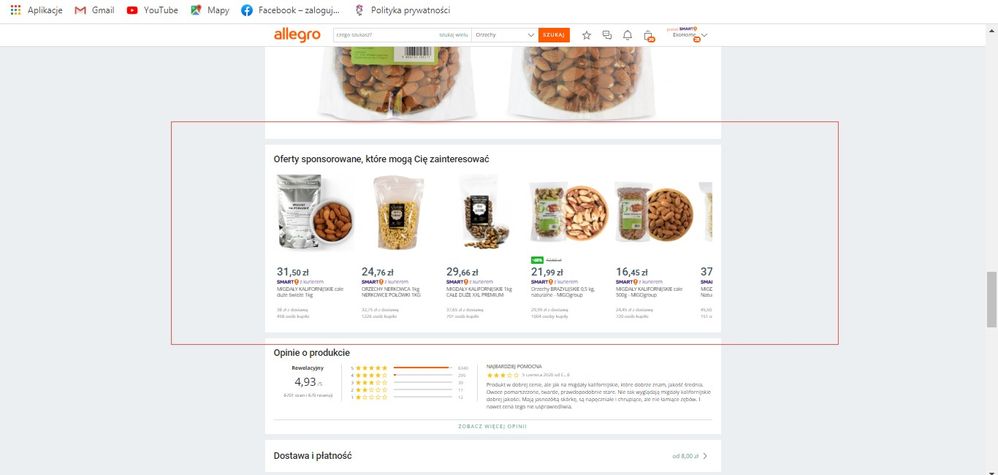Viewport: 998px width, 475px height.
Task: Open ZOBACZ WIĘCEJ OPINII link
Action: click(493, 427)
